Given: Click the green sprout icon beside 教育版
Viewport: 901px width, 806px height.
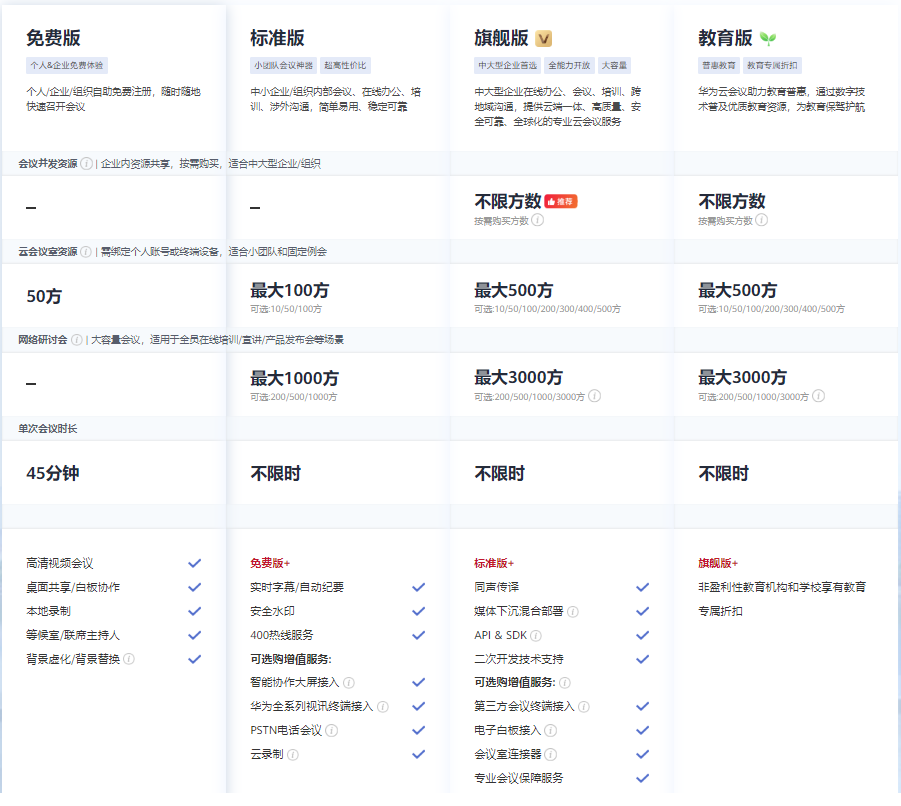Looking at the screenshot, I should point(768,38).
